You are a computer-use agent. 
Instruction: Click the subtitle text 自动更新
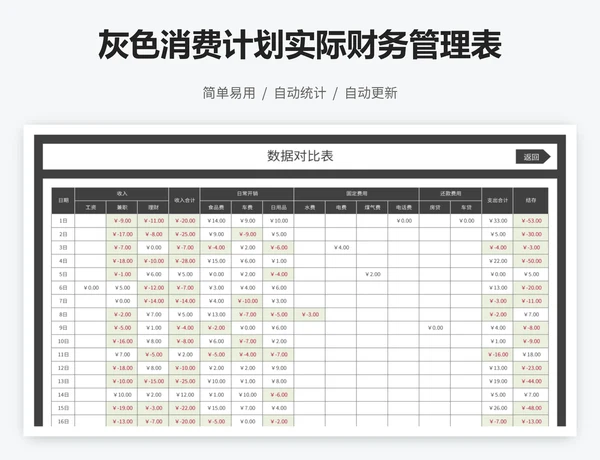pos(371,93)
